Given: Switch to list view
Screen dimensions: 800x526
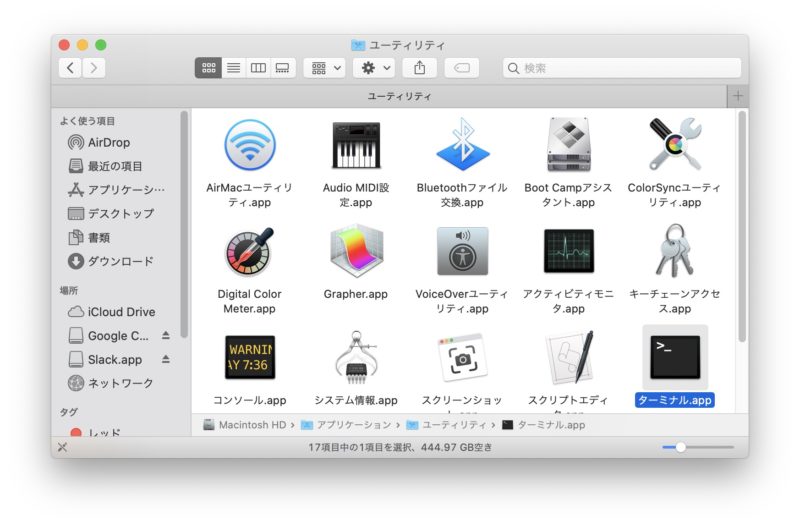Looking at the screenshot, I should coord(234,68).
